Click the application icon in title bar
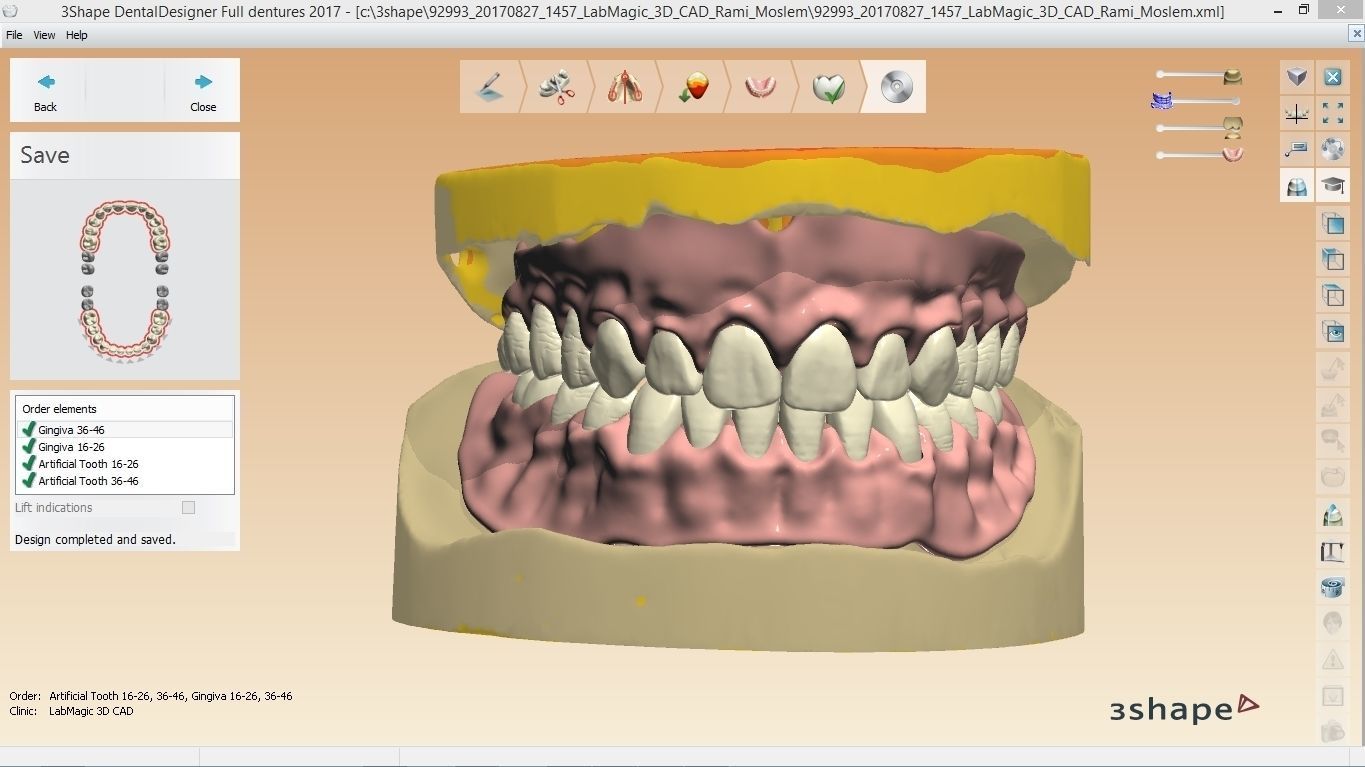1365x767 pixels. coord(10,11)
